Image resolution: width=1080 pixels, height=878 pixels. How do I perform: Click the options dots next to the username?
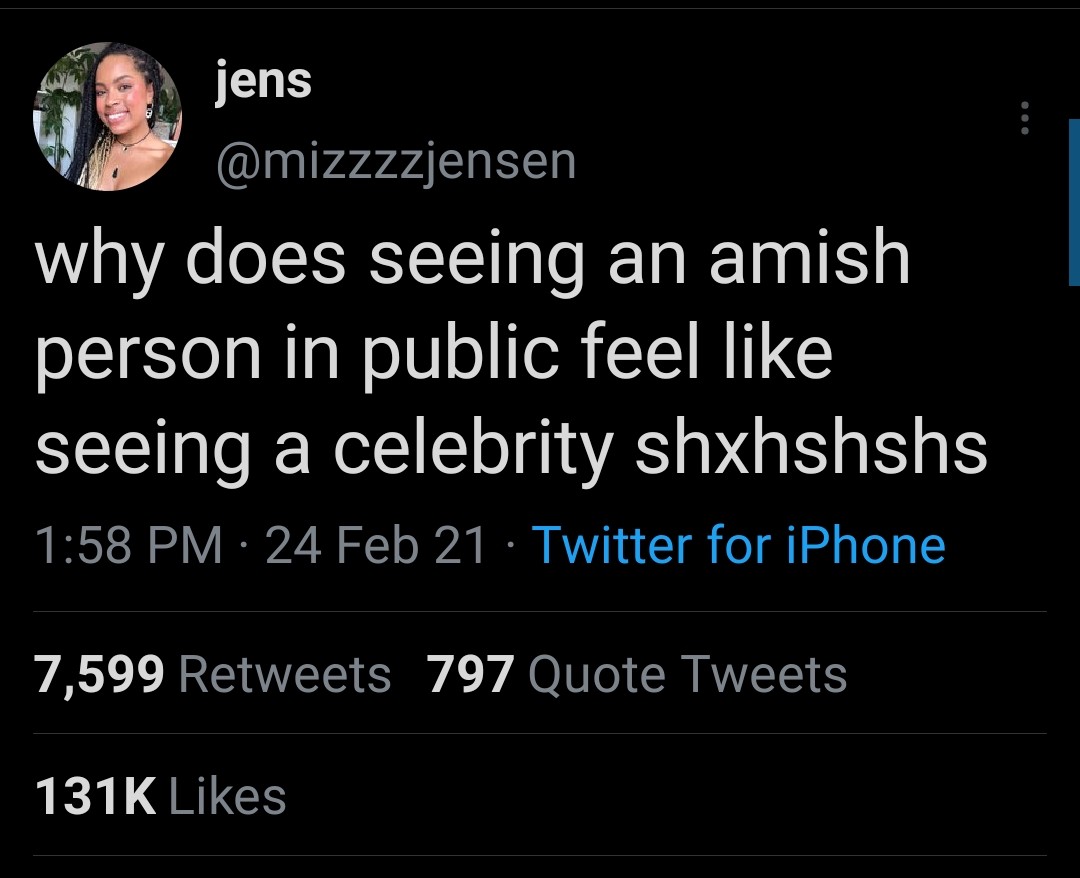coord(1024,118)
